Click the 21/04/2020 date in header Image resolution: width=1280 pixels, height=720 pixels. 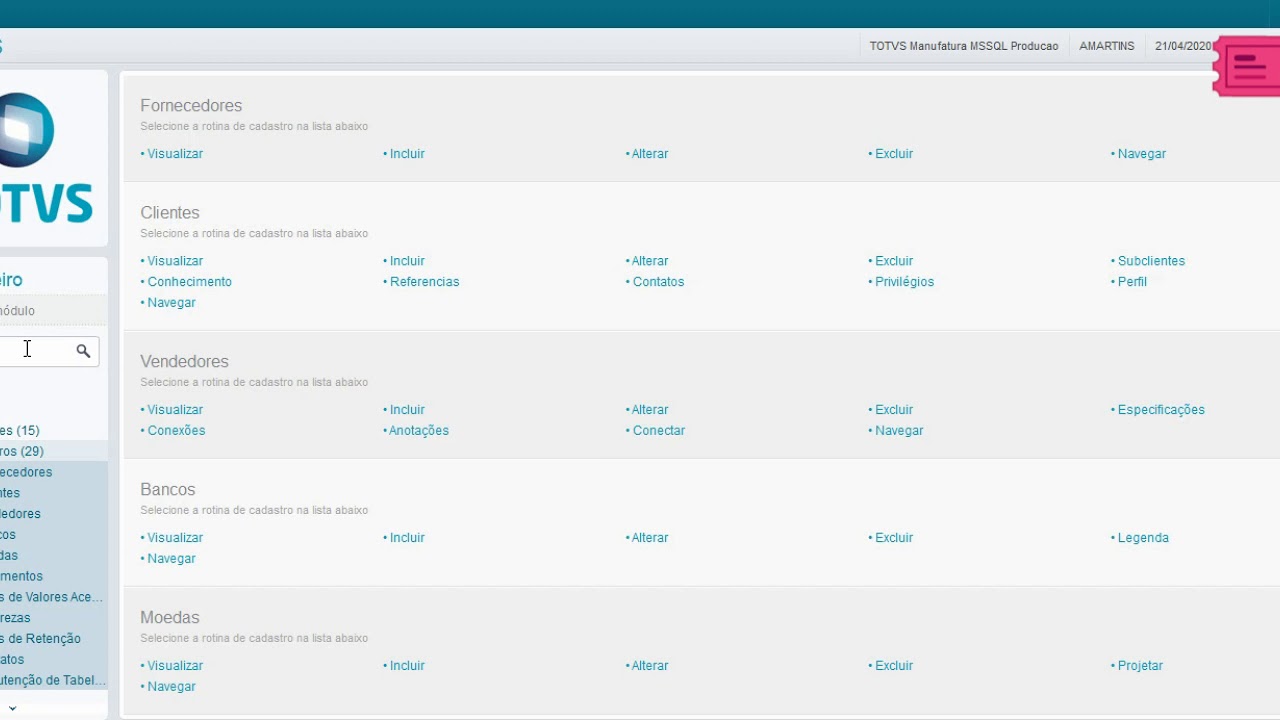point(1184,46)
